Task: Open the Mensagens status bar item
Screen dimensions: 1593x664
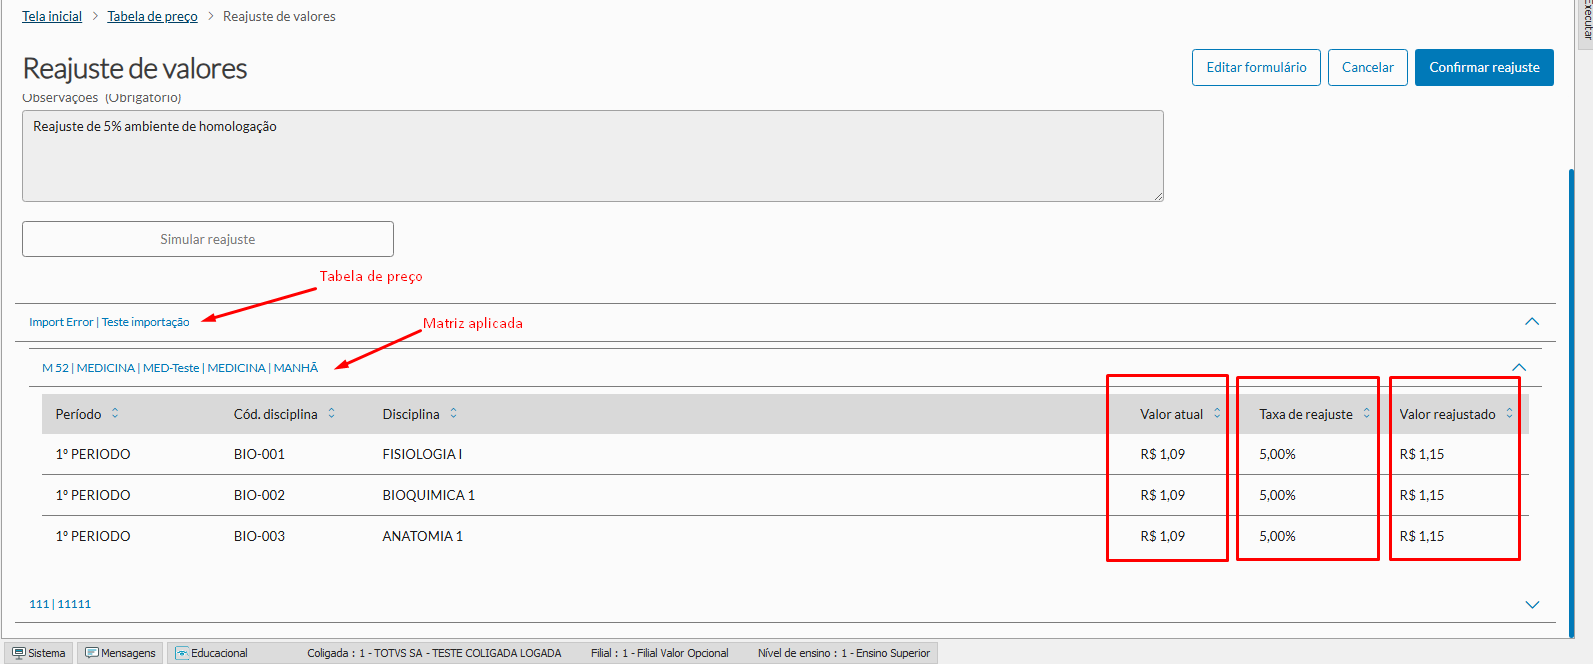Action: [x=121, y=653]
